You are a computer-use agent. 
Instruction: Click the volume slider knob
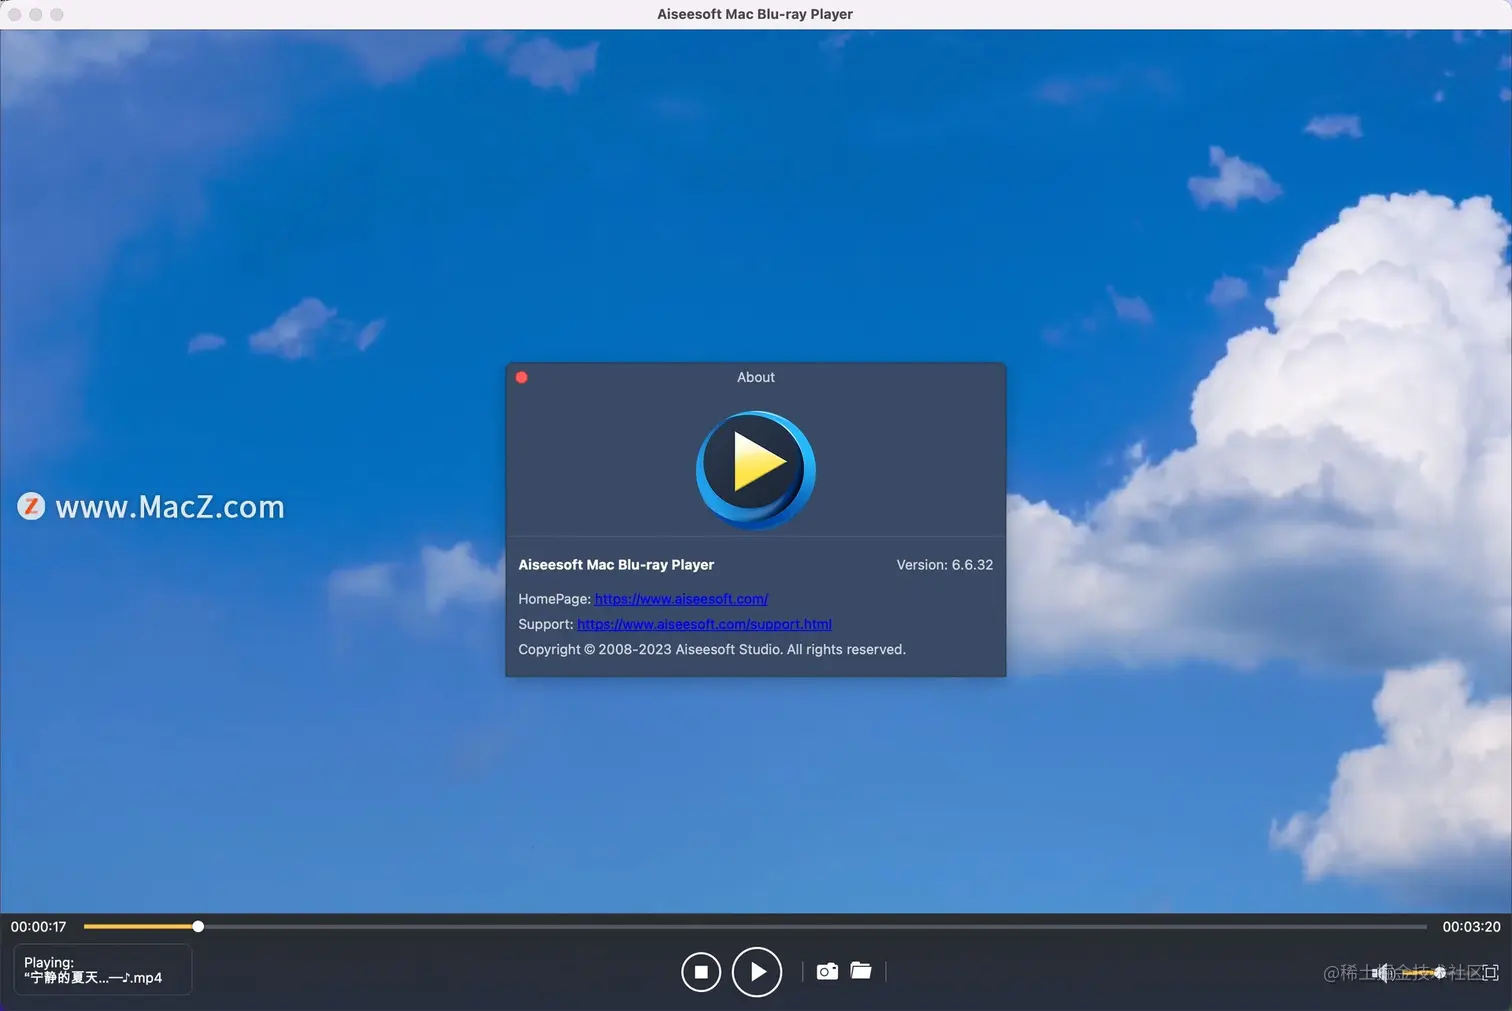(1439, 973)
